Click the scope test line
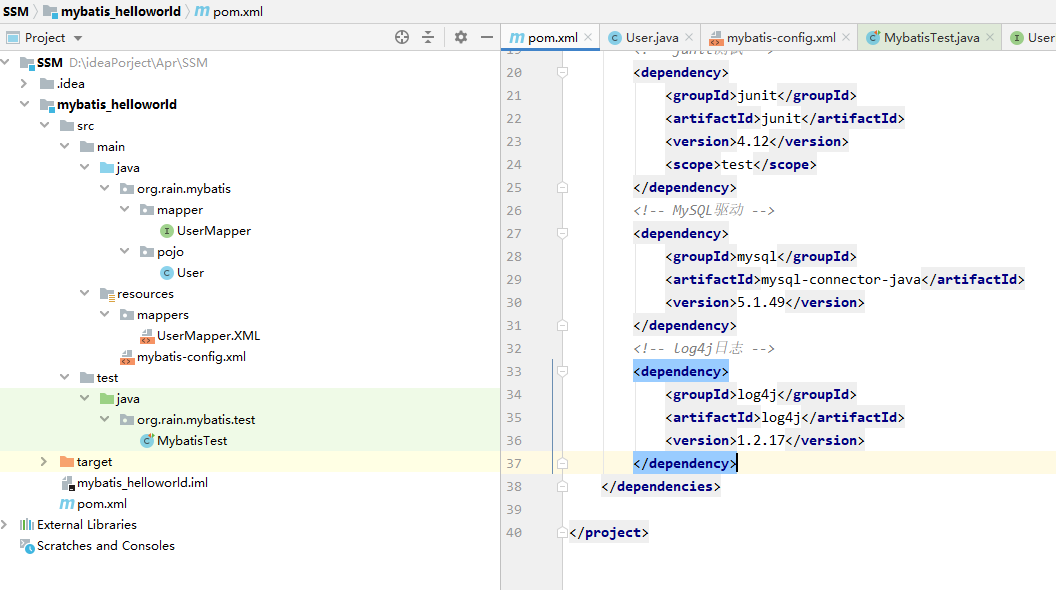This screenshot has height=590, width=1056. [741, 164]
